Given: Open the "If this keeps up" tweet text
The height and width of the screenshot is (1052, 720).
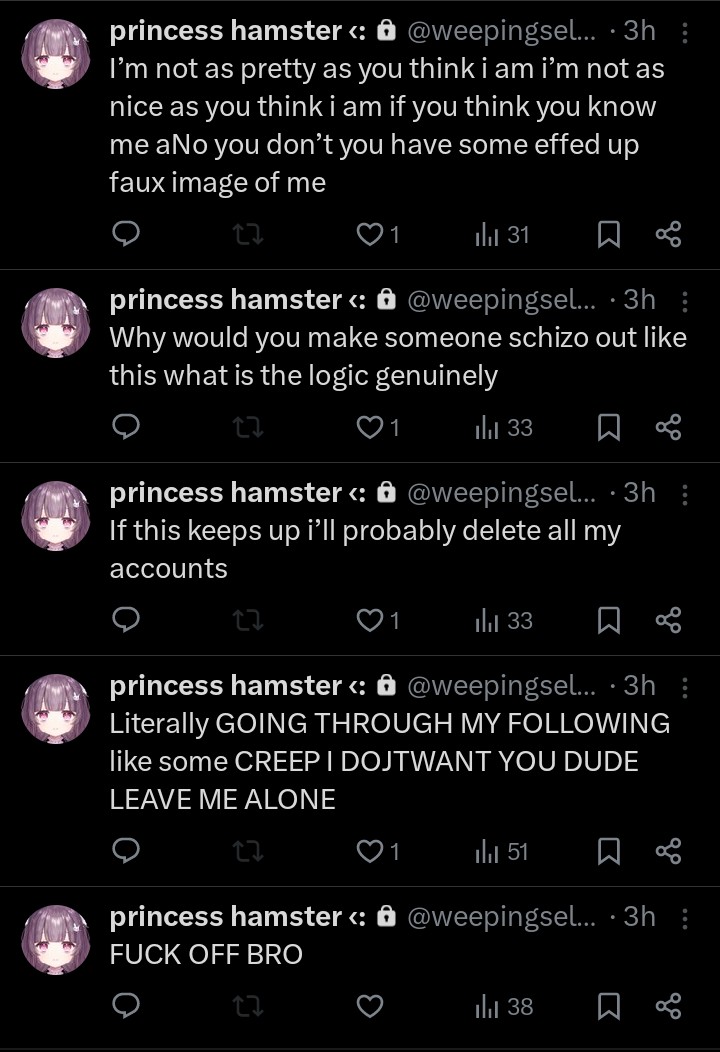Looking at the screenshot, I should 365,549.
